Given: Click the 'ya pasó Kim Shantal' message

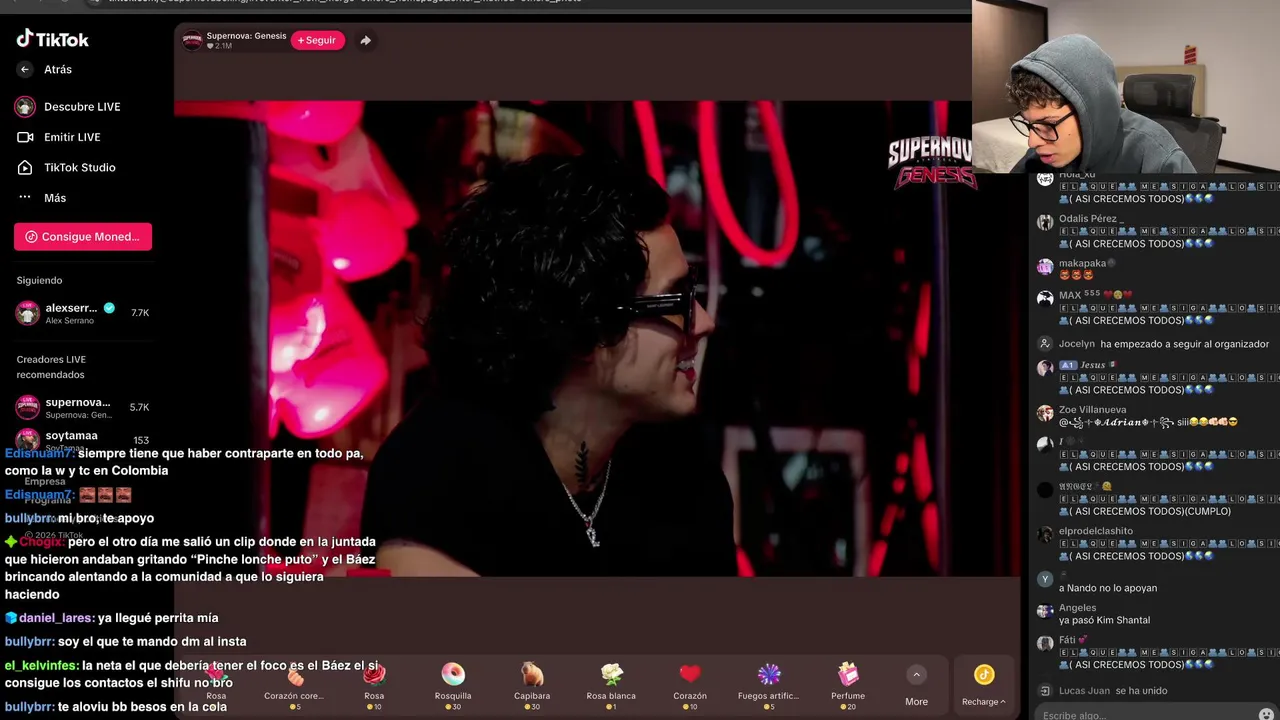Looking at the screenshot, I should pyautogui.click(x=1104, y=620).
